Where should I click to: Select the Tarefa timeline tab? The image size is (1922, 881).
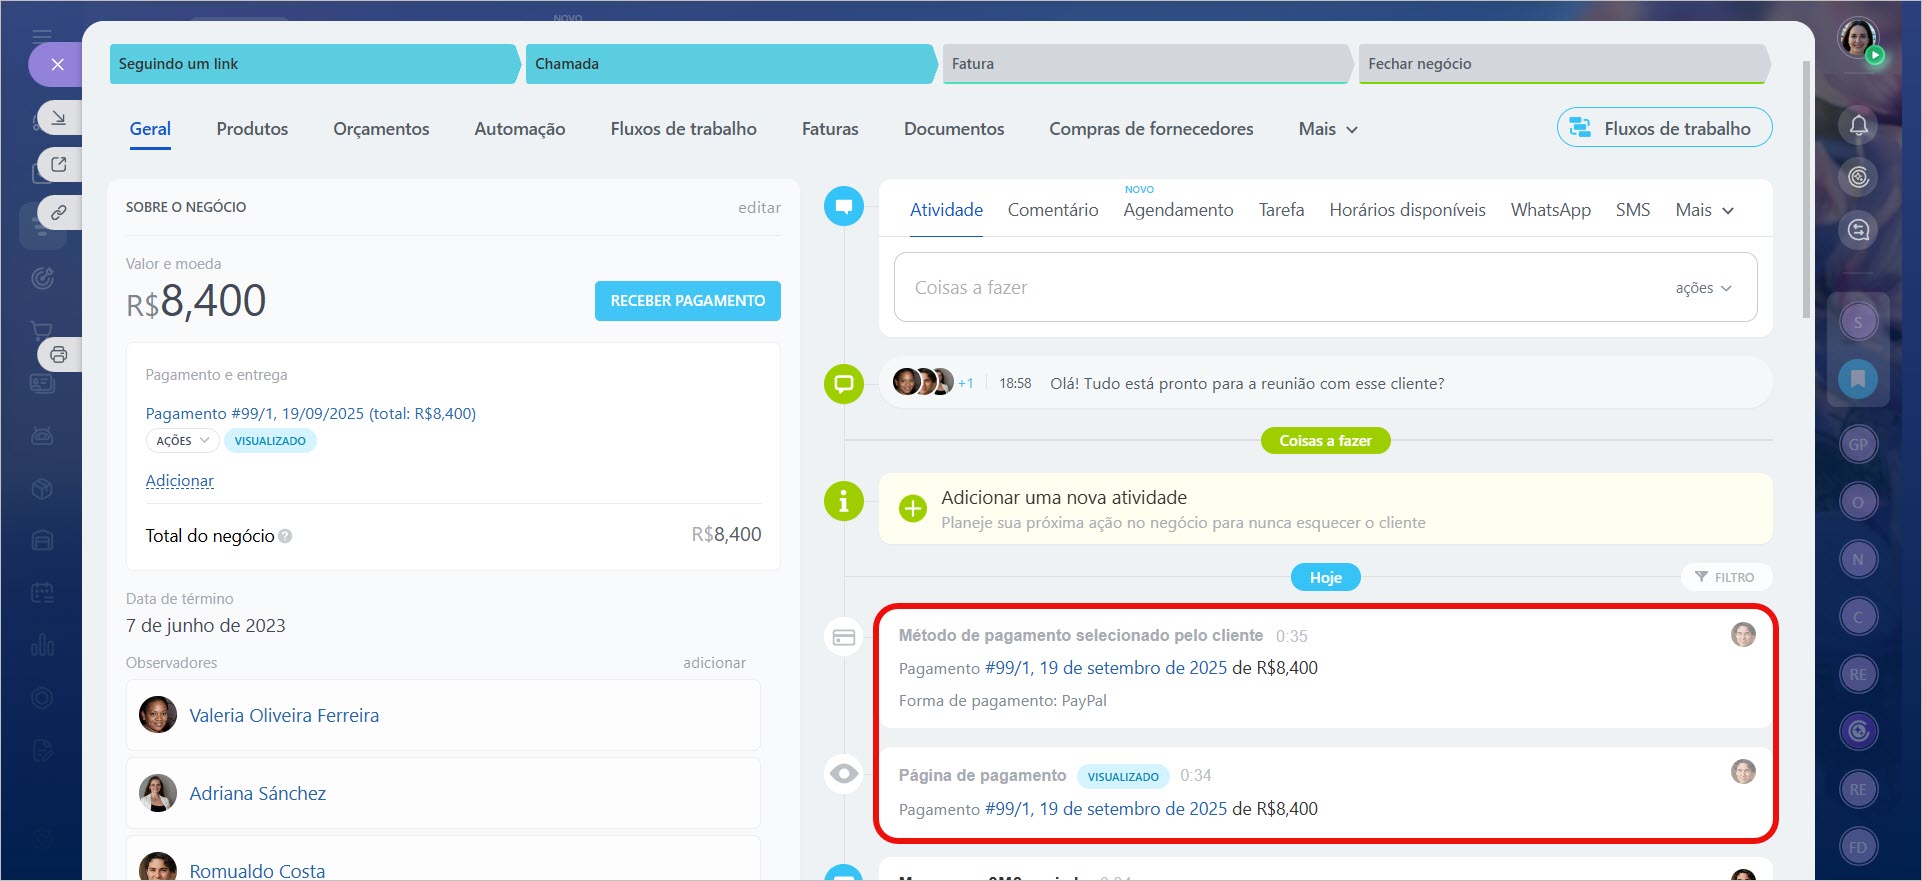pos(1281,210)
